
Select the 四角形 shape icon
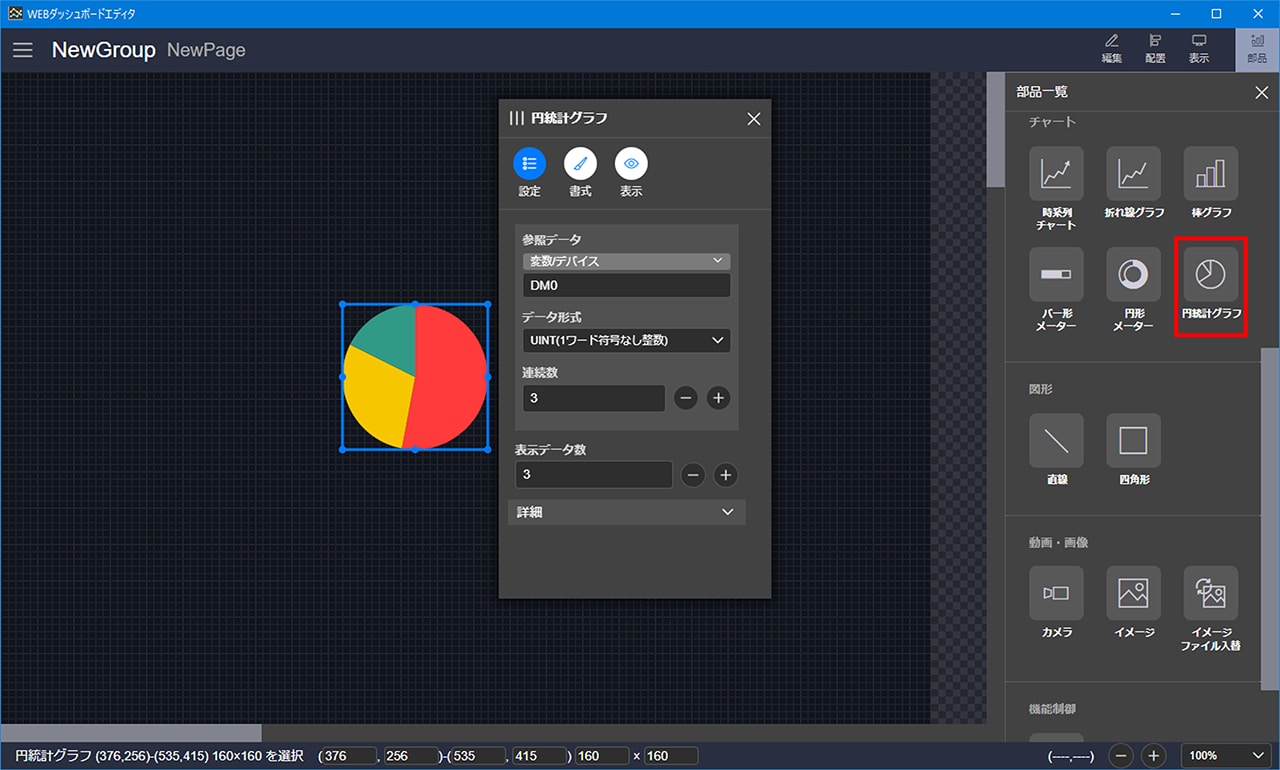click(x=1133, y=441)
